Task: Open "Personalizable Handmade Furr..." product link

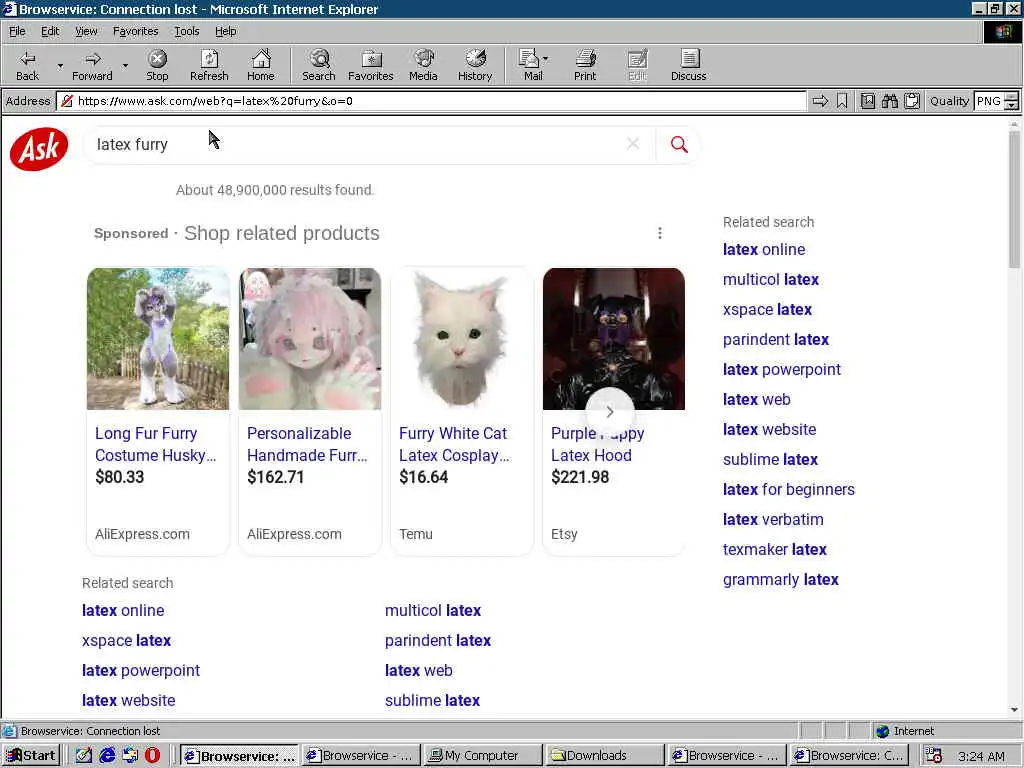Action: 307,444
